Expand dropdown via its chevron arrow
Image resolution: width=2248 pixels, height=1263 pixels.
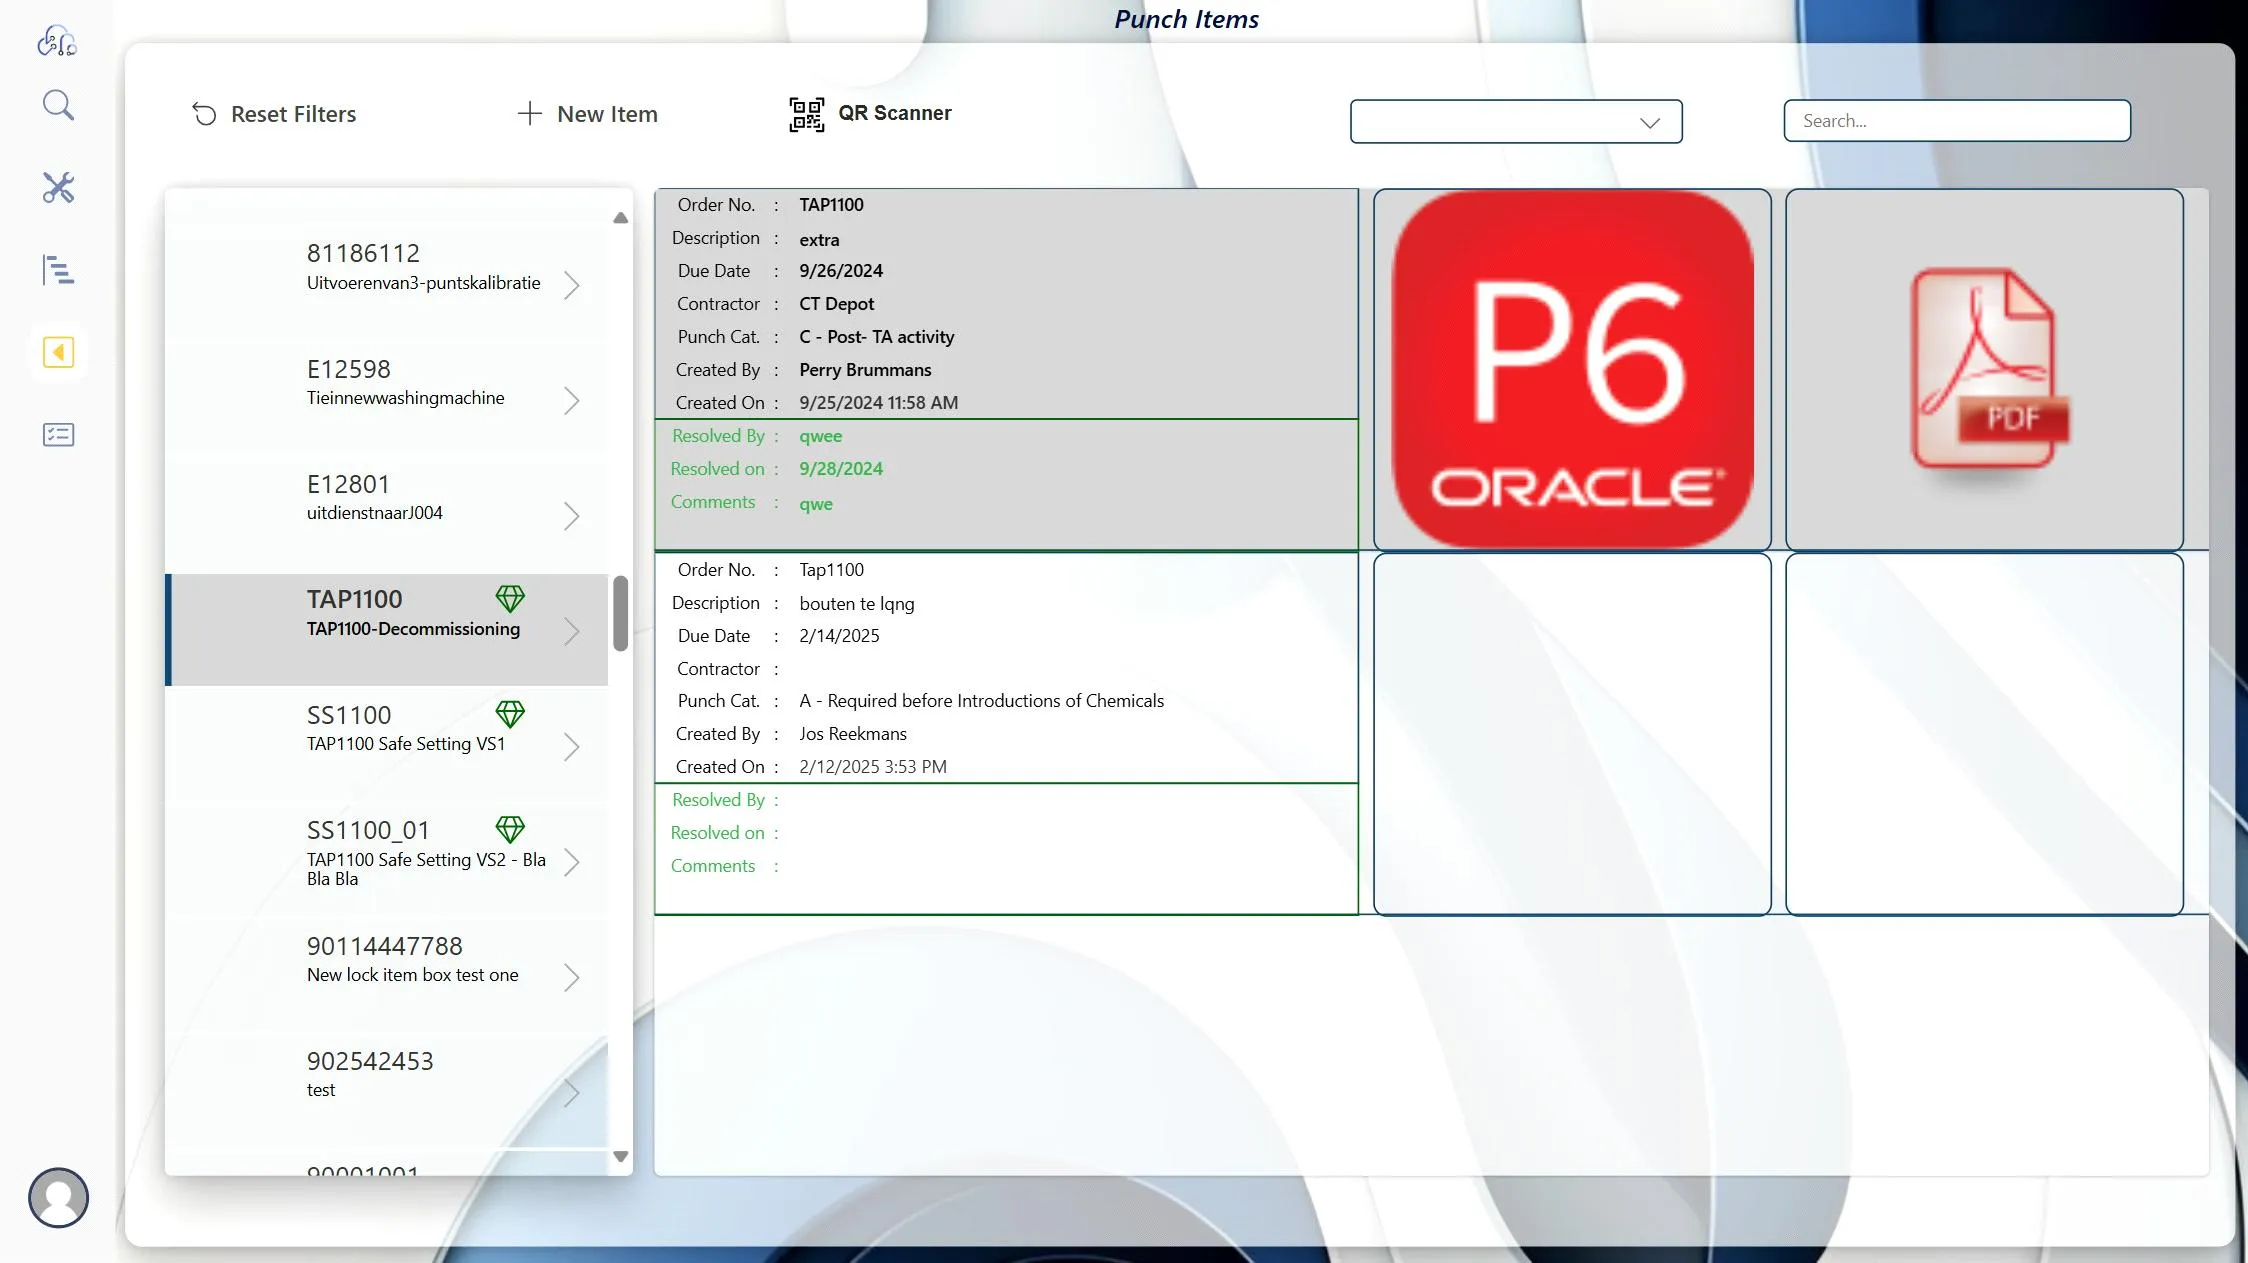[x=1650, y=122]
